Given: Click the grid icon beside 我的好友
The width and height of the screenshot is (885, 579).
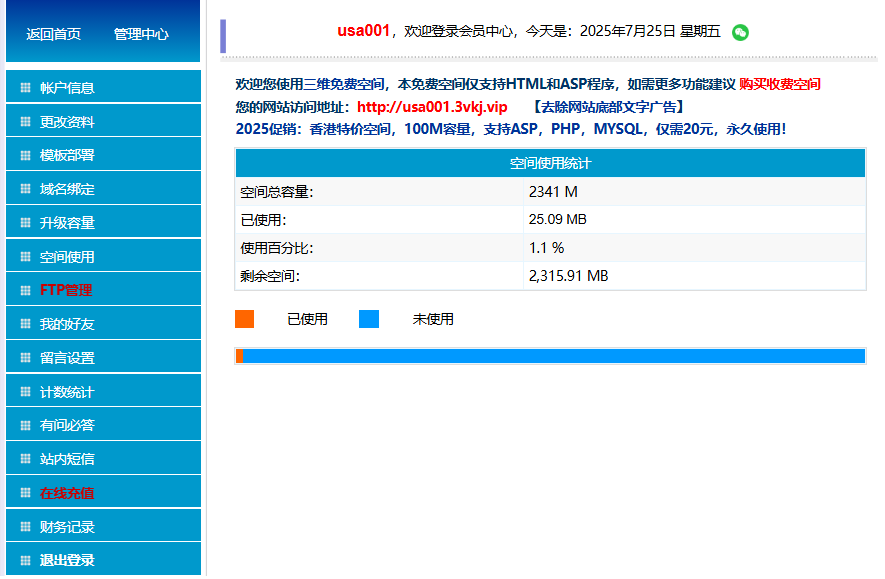Looking at the screenshot, I should point(25,323).
